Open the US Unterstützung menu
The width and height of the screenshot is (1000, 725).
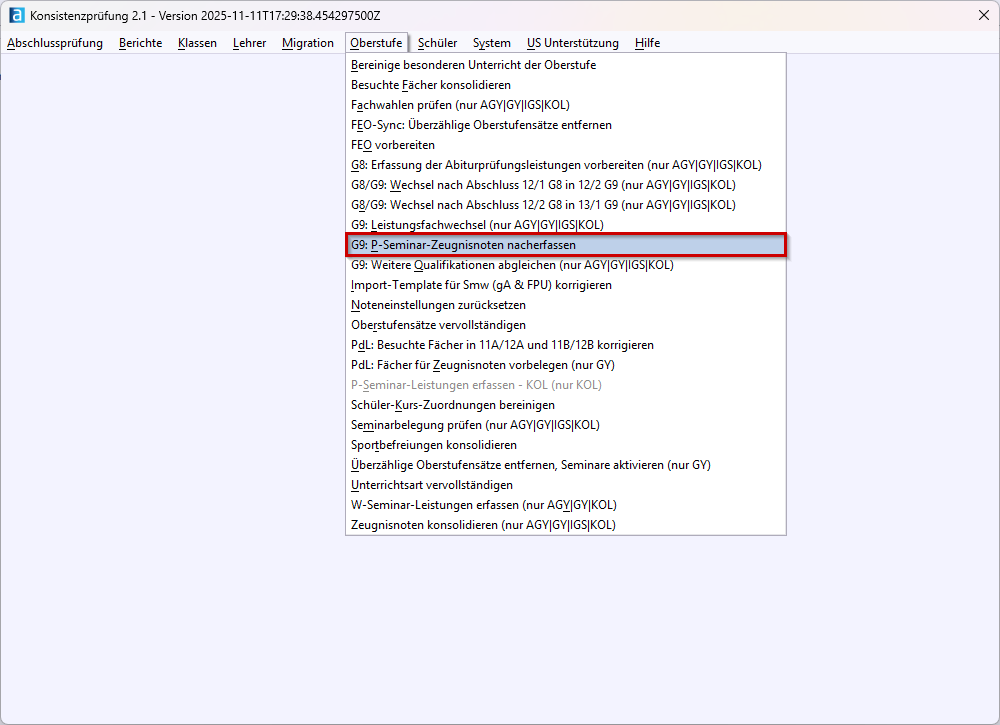[x=572, y=43]
